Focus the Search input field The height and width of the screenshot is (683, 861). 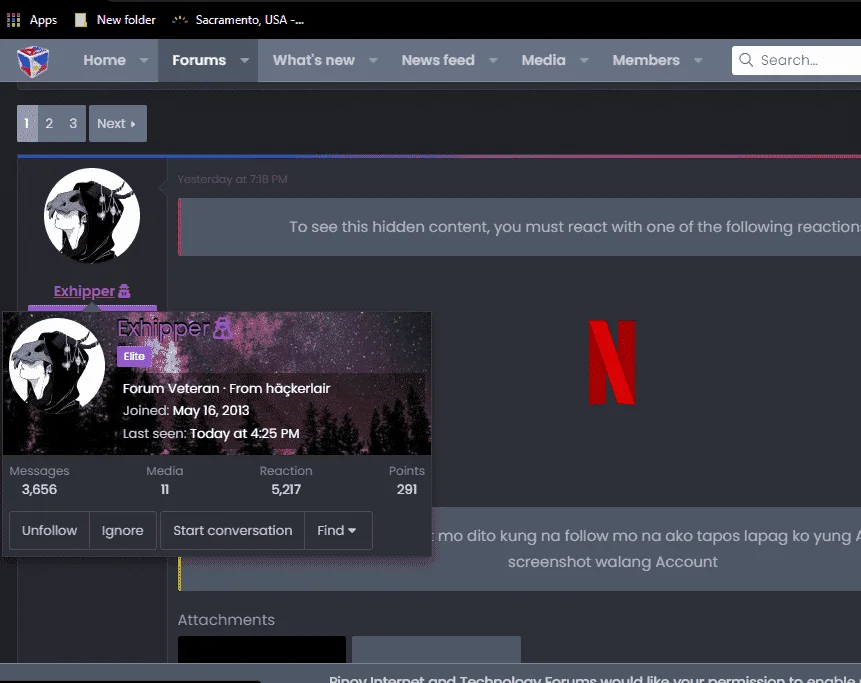click(796, 60)
